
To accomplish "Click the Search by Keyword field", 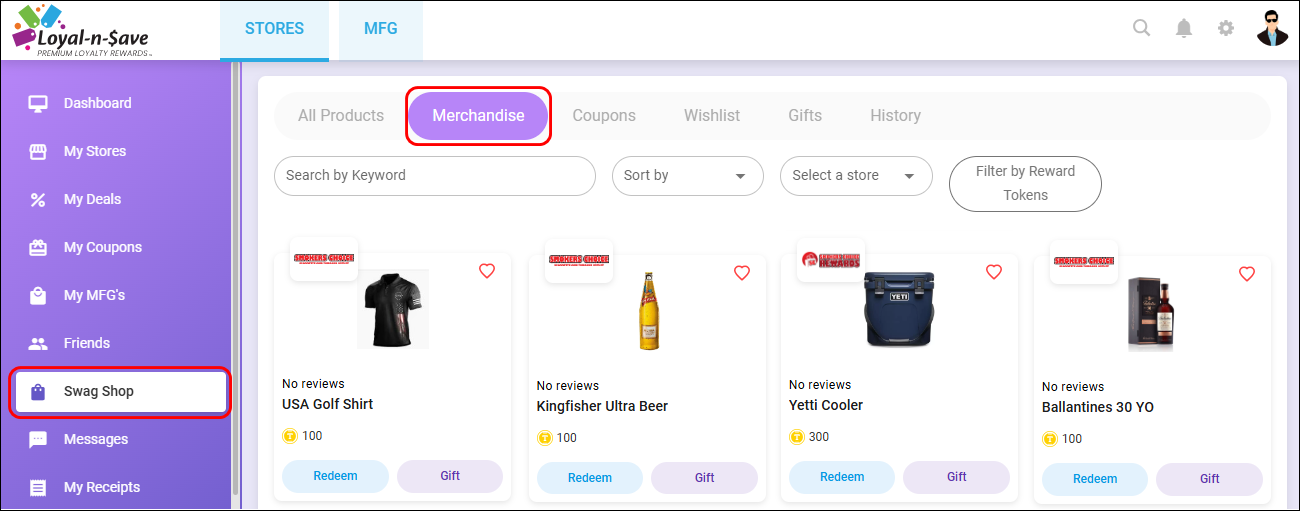I will click(x=435, y=176).
